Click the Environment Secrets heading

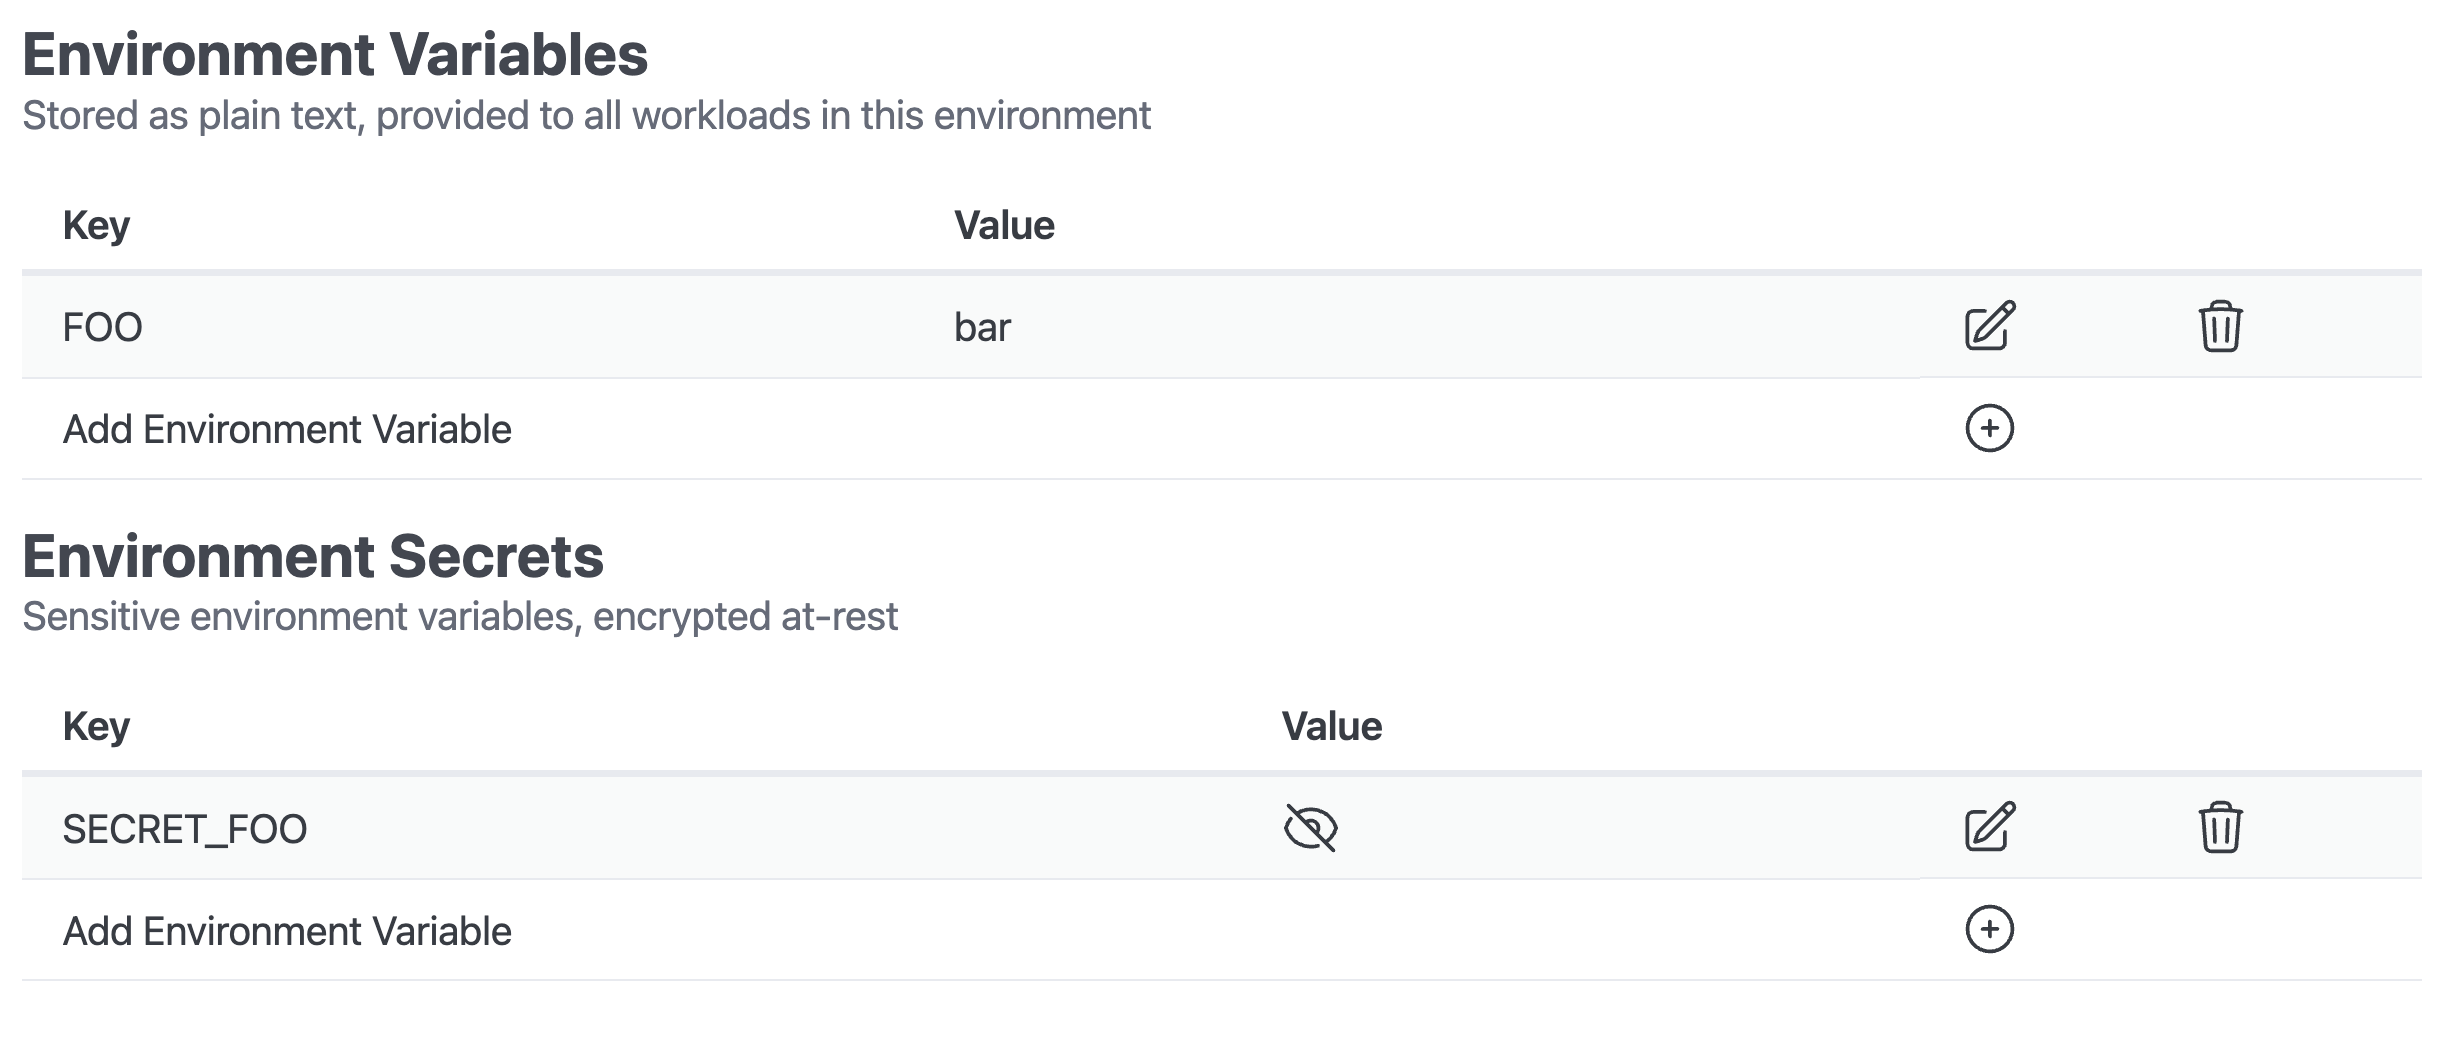(x=313, y=556)
